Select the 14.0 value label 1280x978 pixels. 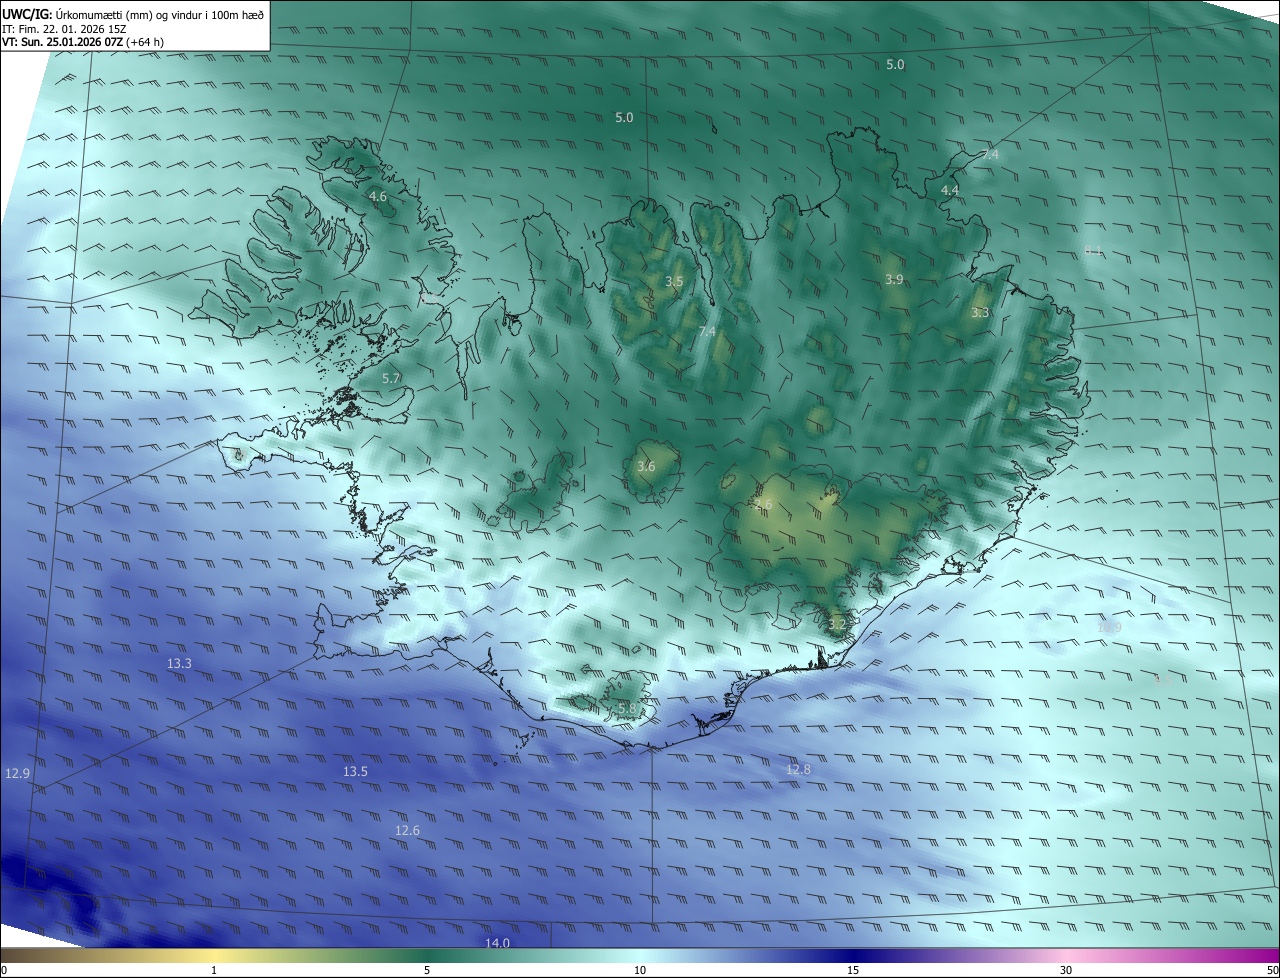497,943
